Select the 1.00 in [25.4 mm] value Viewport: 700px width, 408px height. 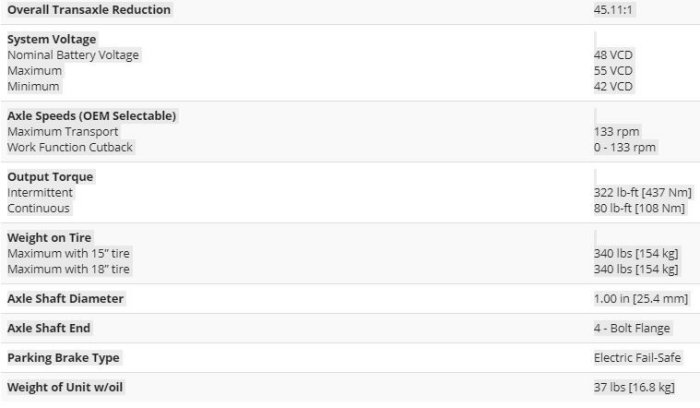point(641,299)
